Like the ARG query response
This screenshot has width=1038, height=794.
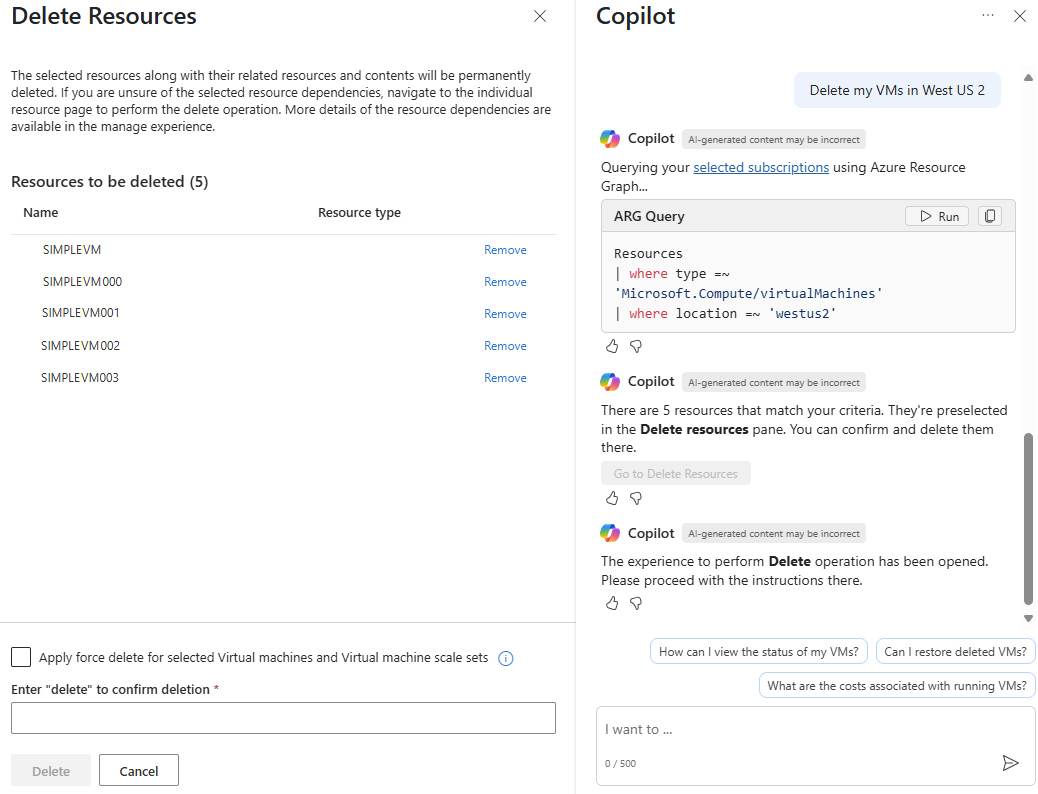613,346
